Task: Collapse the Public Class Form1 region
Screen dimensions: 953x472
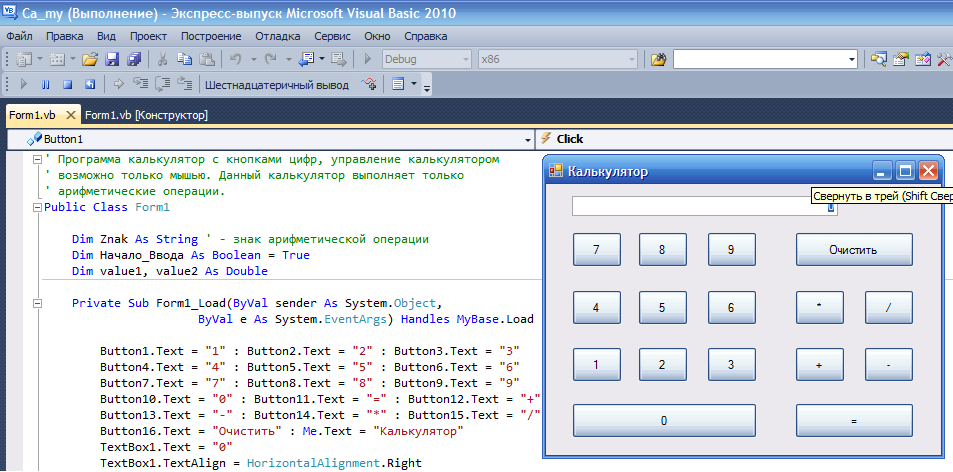Action: tap(37, 207)
